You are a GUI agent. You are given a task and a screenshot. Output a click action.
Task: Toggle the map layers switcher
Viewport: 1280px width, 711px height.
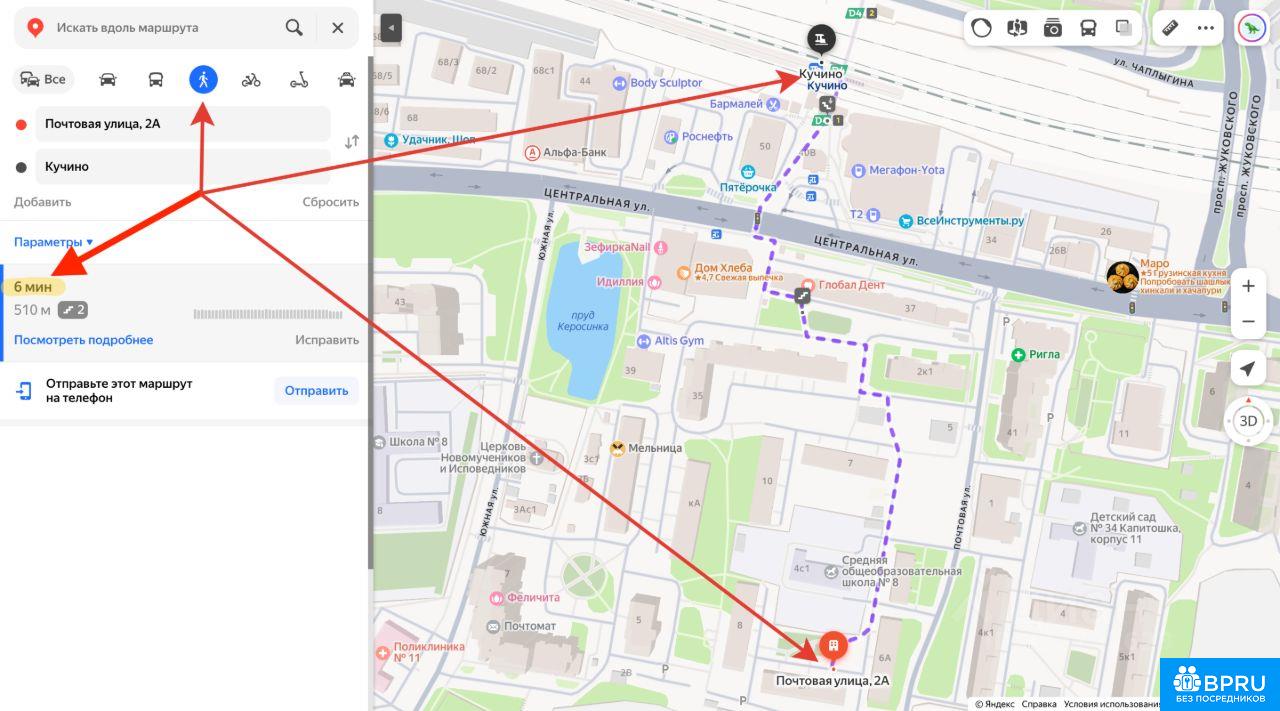point(1124,28)
